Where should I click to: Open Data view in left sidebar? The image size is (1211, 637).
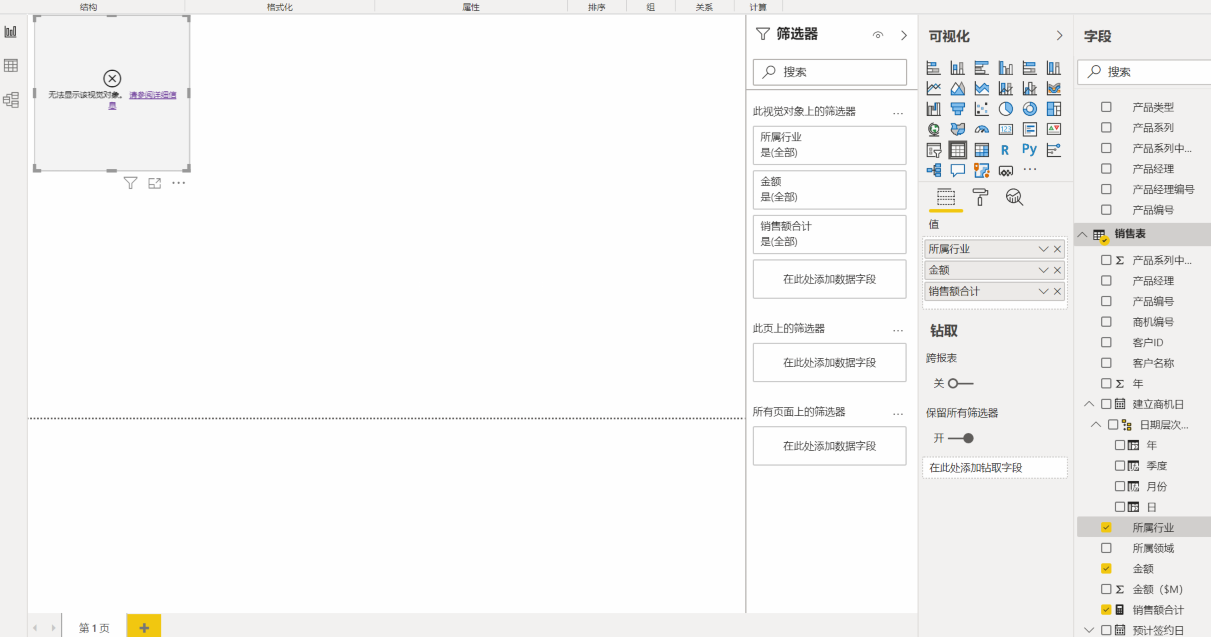[x=11, y=66]
